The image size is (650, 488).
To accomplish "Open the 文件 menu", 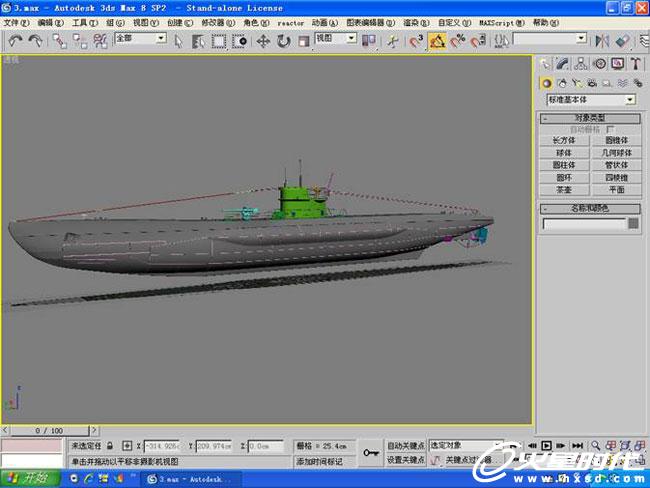I will (16, 23).
